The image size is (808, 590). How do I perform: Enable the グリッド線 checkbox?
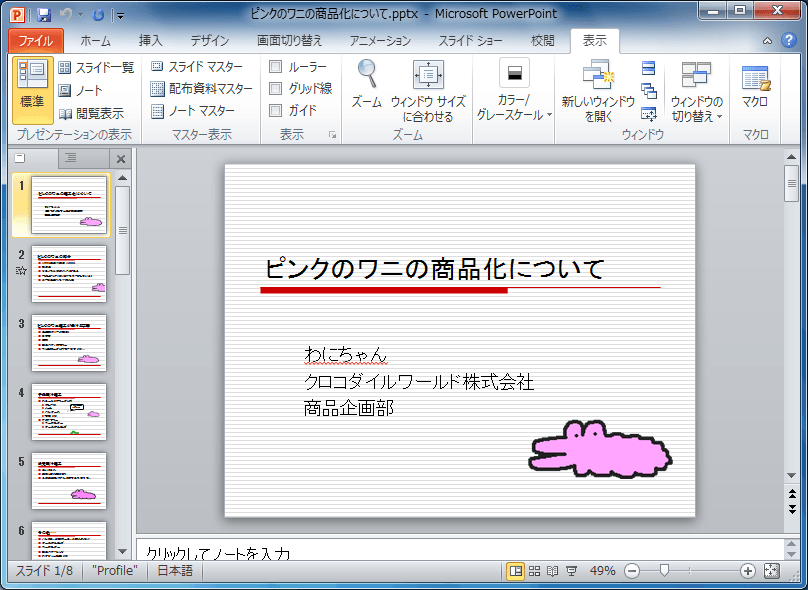pyautogui.click(x=276, y=89)
